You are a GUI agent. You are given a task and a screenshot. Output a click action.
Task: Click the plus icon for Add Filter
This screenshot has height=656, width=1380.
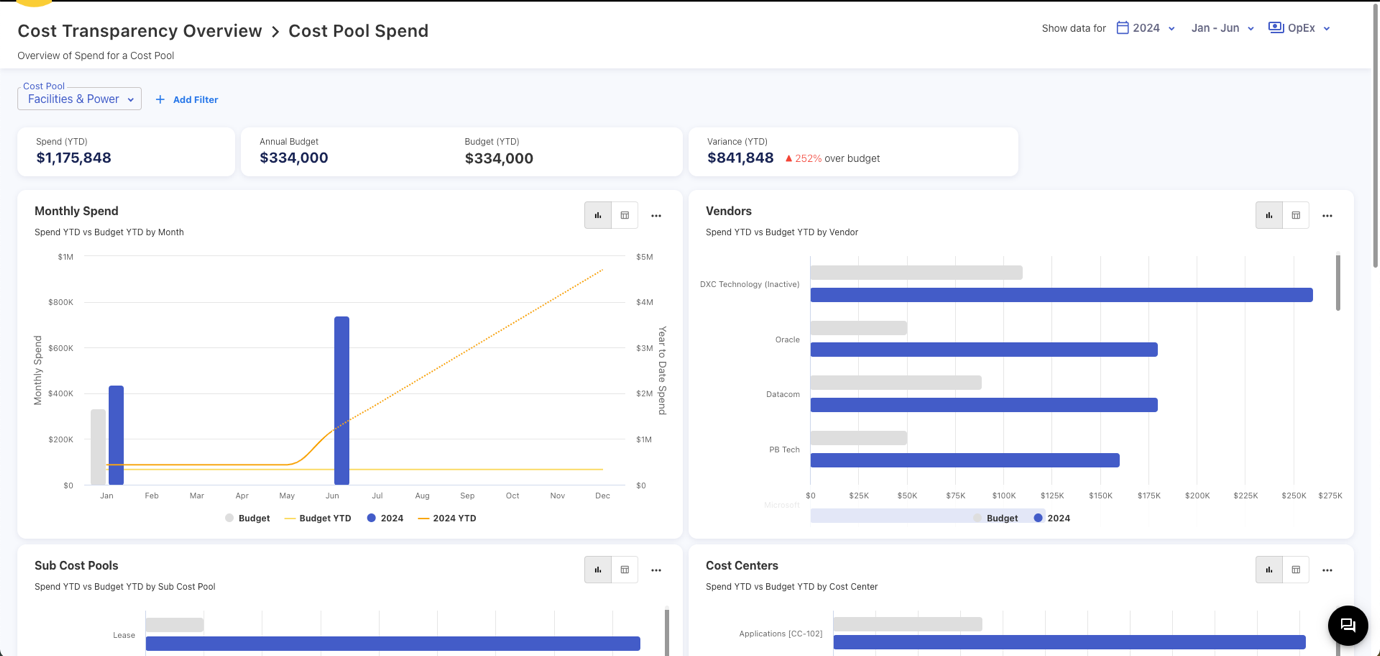tap(160, 100)
